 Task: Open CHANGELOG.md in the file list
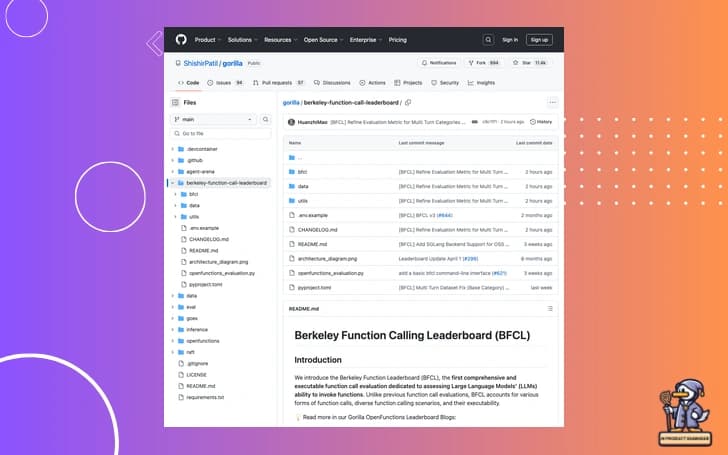pos(318,229)
